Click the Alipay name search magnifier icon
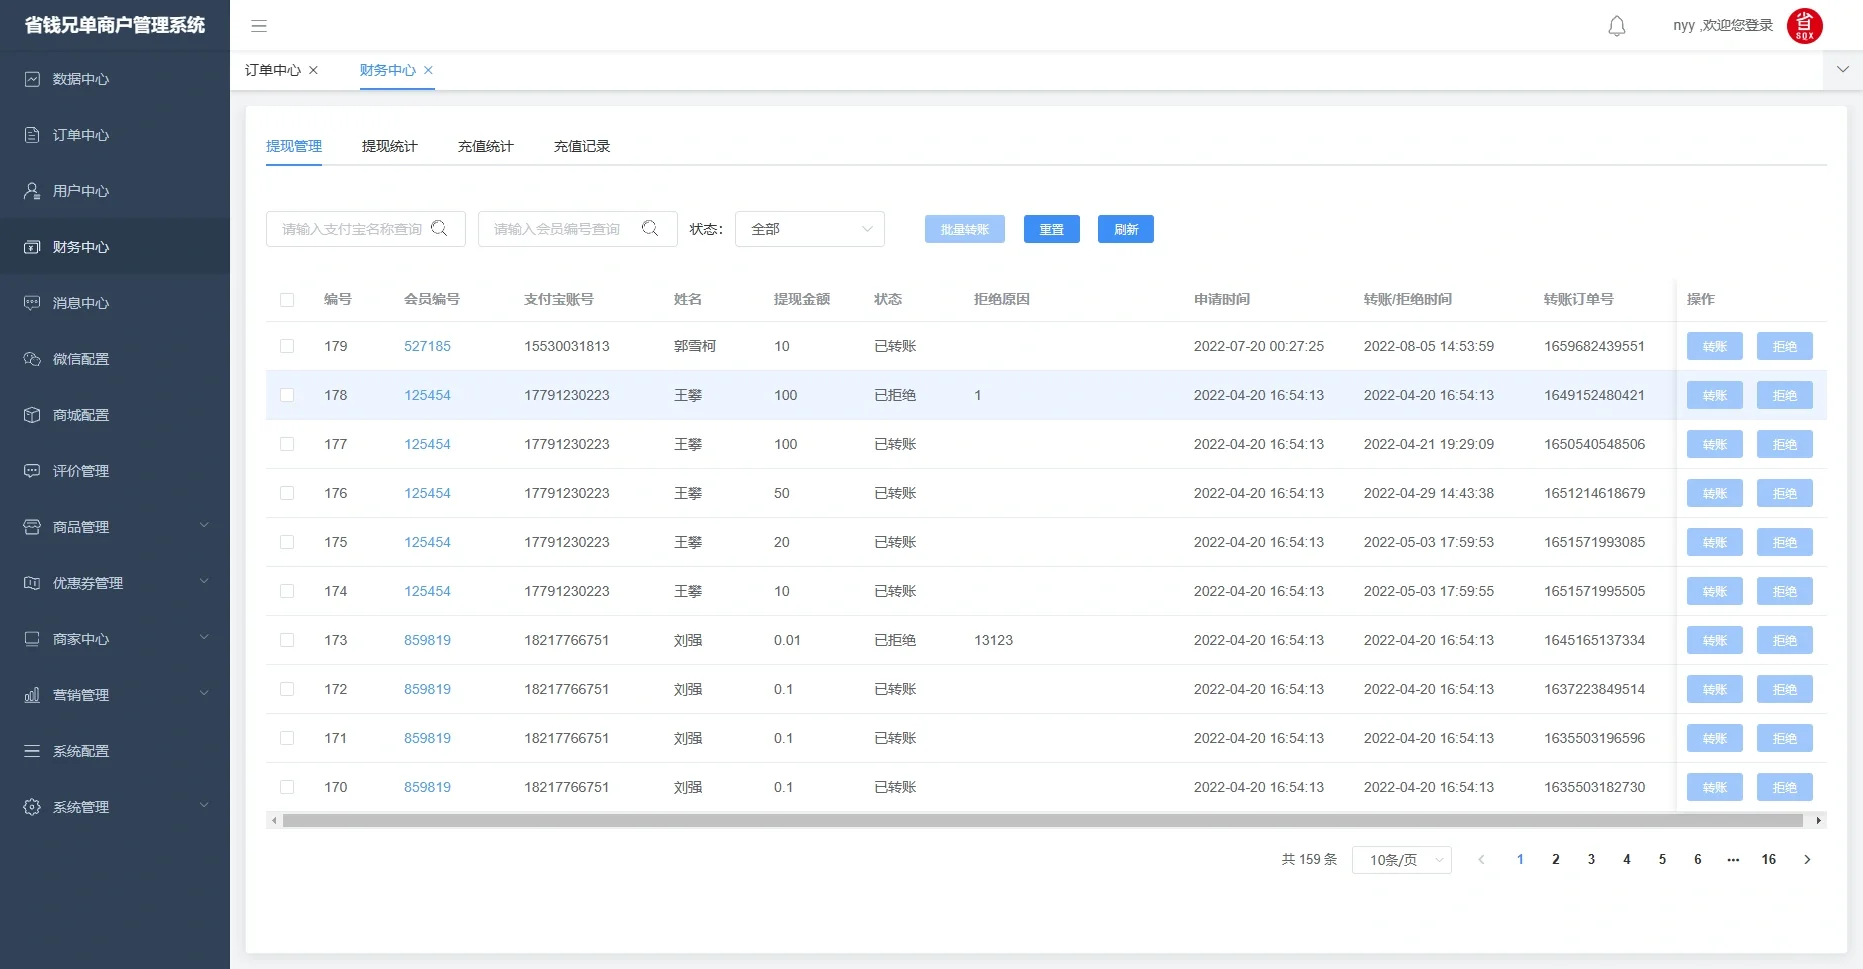The height and width of the screenshot is (969, 1863). [x=439, y=229]
